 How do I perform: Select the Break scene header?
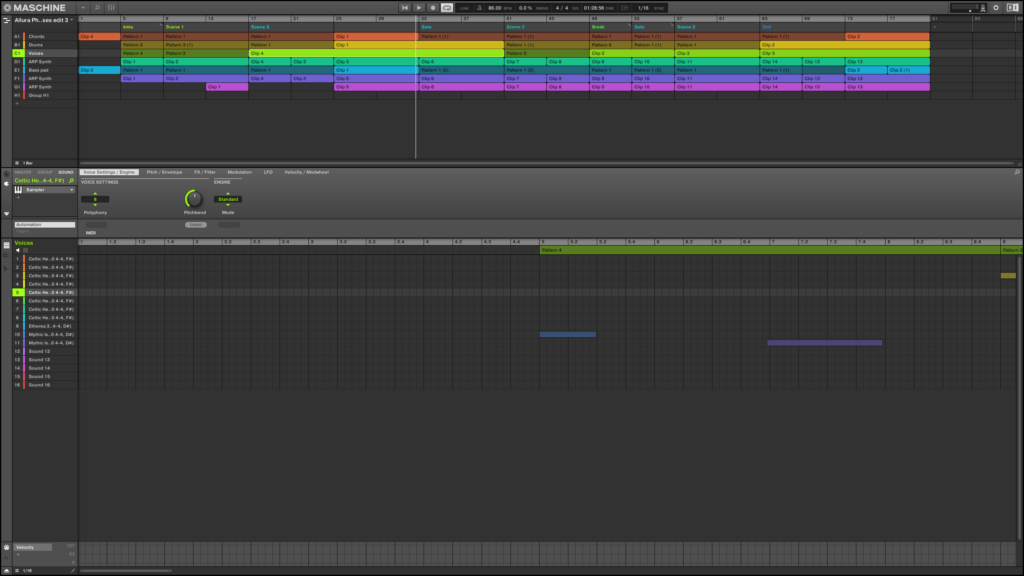click(x=610, y=27)
